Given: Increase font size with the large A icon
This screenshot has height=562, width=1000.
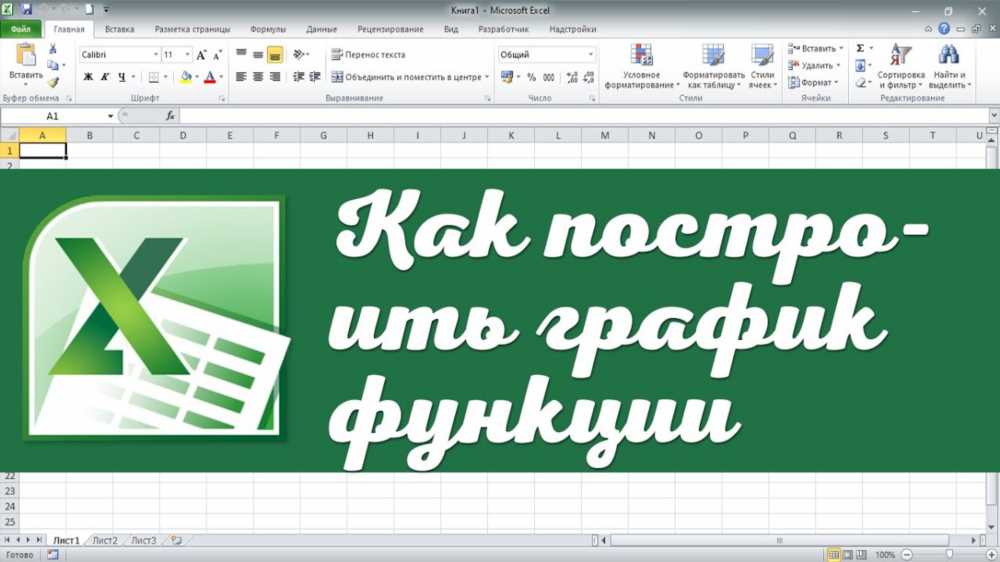Looking at the screenshot, I should coord(202,55).
